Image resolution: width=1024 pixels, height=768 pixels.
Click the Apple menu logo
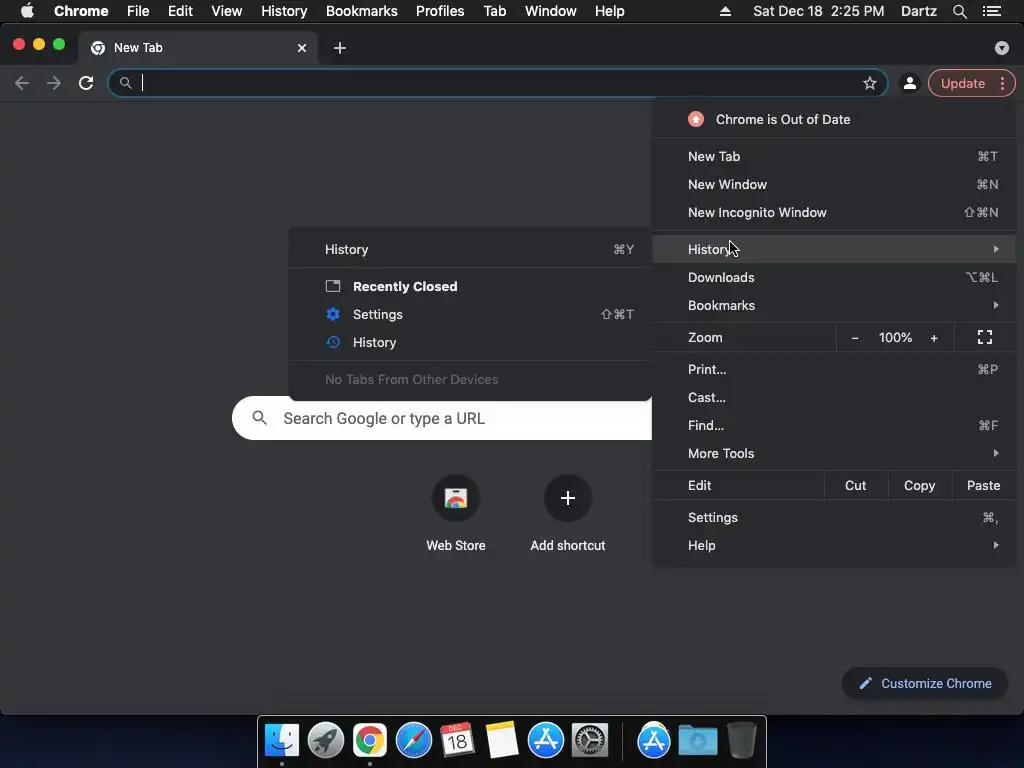[27, 11]
